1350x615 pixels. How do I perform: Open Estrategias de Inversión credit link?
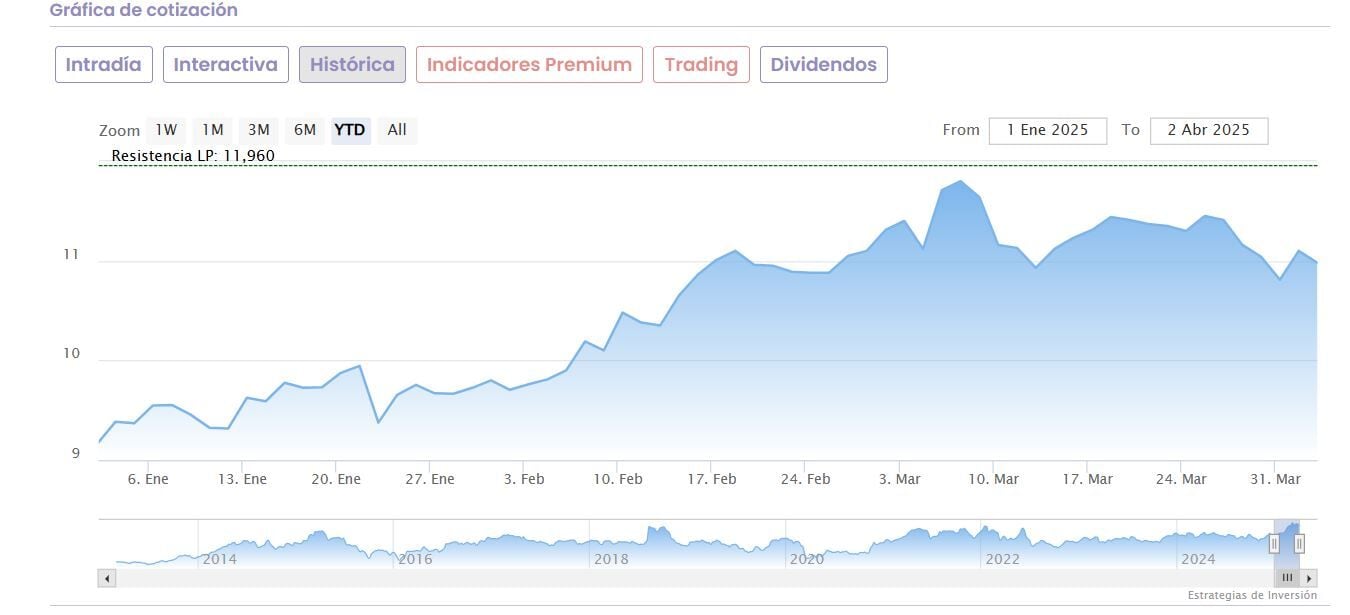[1252, 595]
